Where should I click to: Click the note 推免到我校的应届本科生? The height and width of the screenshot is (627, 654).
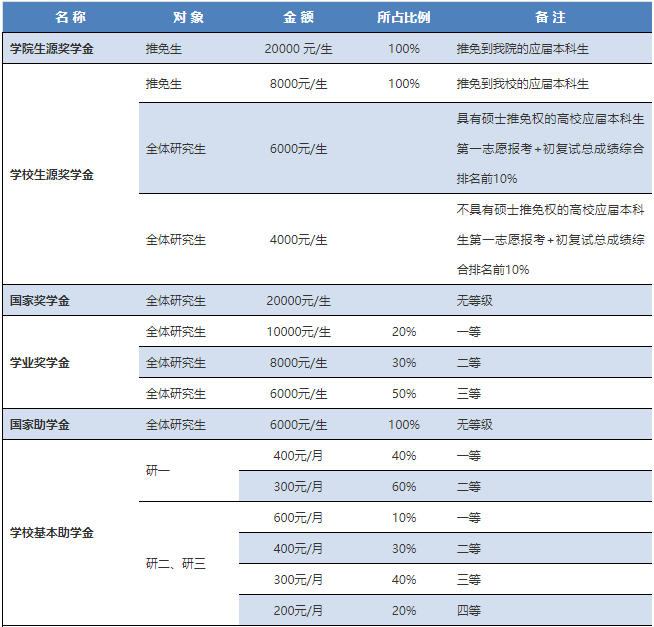coord(522,84)
